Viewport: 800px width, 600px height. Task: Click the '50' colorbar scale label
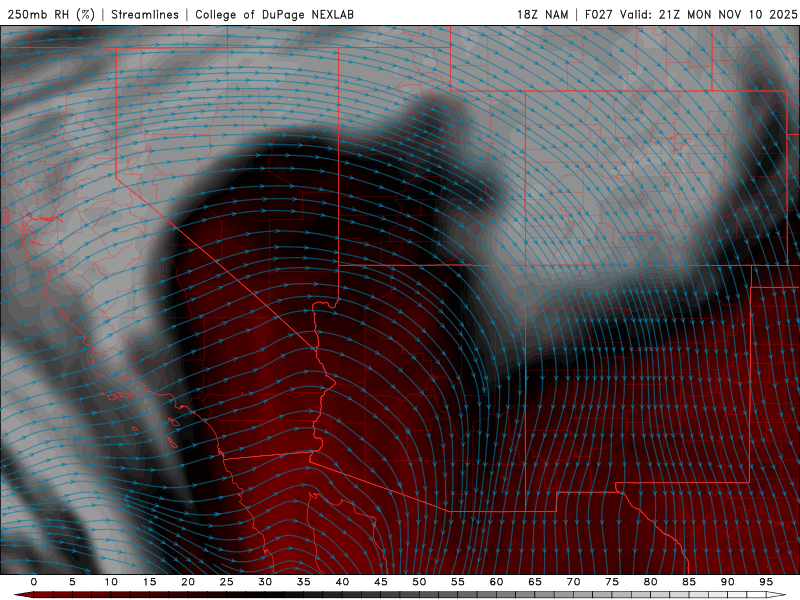[419, 582]
